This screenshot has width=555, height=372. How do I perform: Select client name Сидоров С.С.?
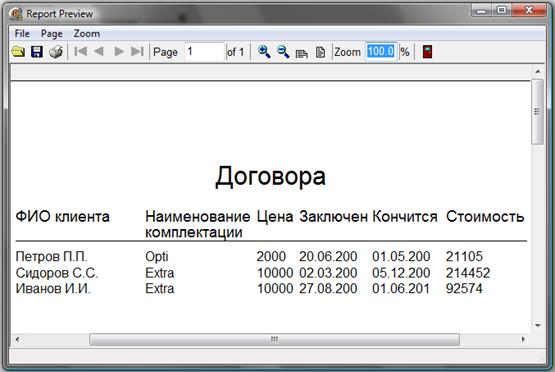pyautogui.click(x=57, y=273)
